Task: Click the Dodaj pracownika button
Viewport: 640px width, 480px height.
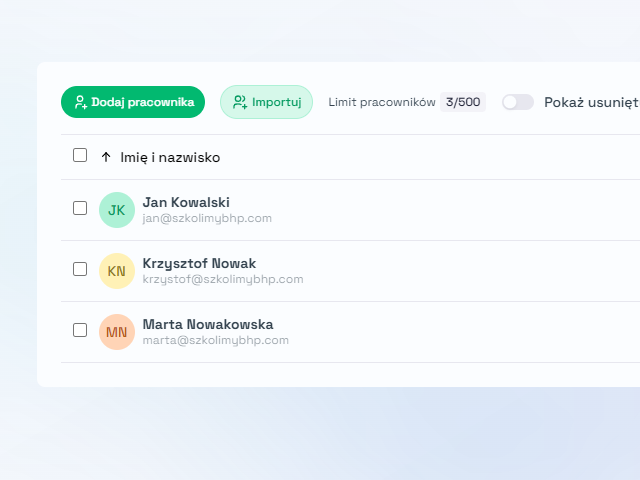Action: click(133, 102)
